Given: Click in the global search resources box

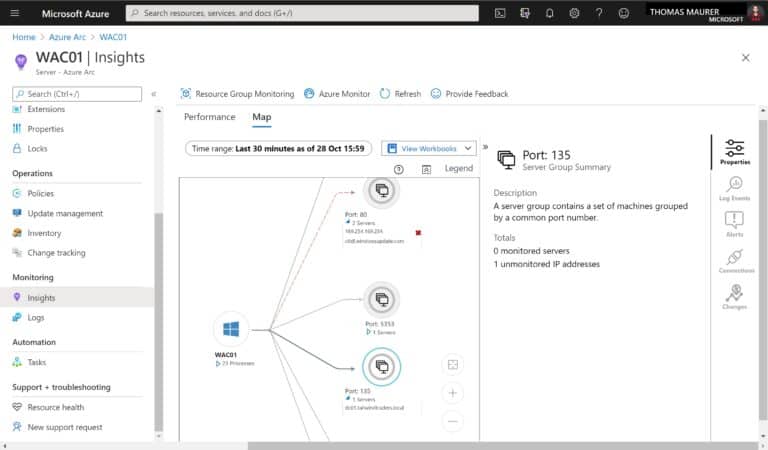Looking at the screenshot, I should [302, 13].
